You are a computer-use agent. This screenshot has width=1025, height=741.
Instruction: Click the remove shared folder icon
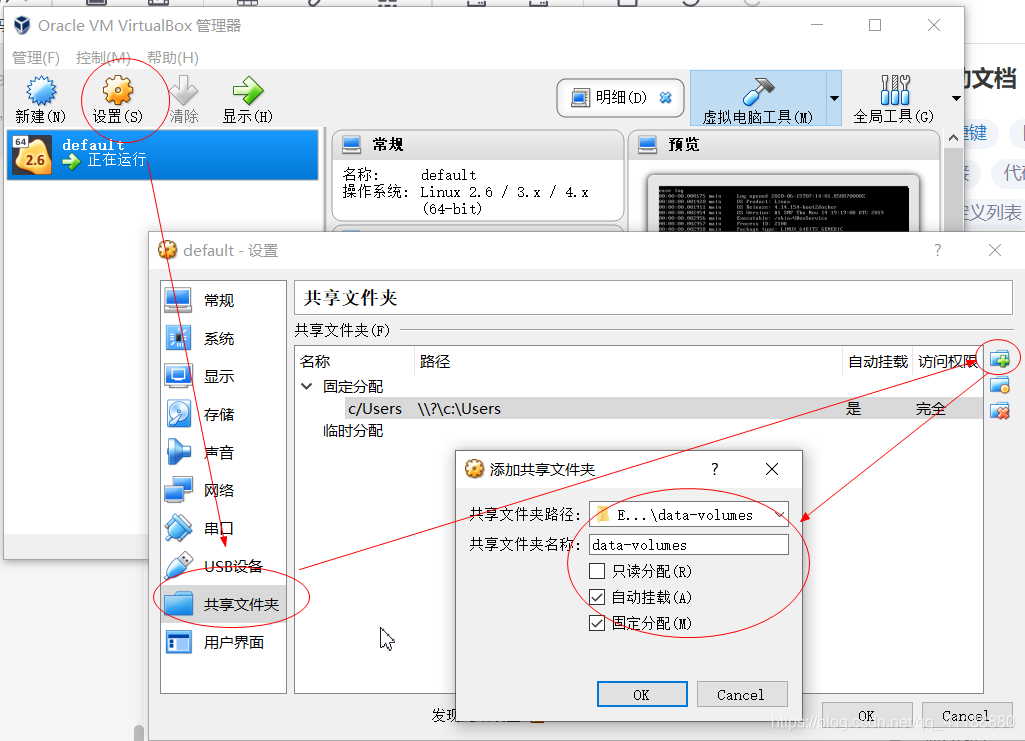pos(1000,411)
